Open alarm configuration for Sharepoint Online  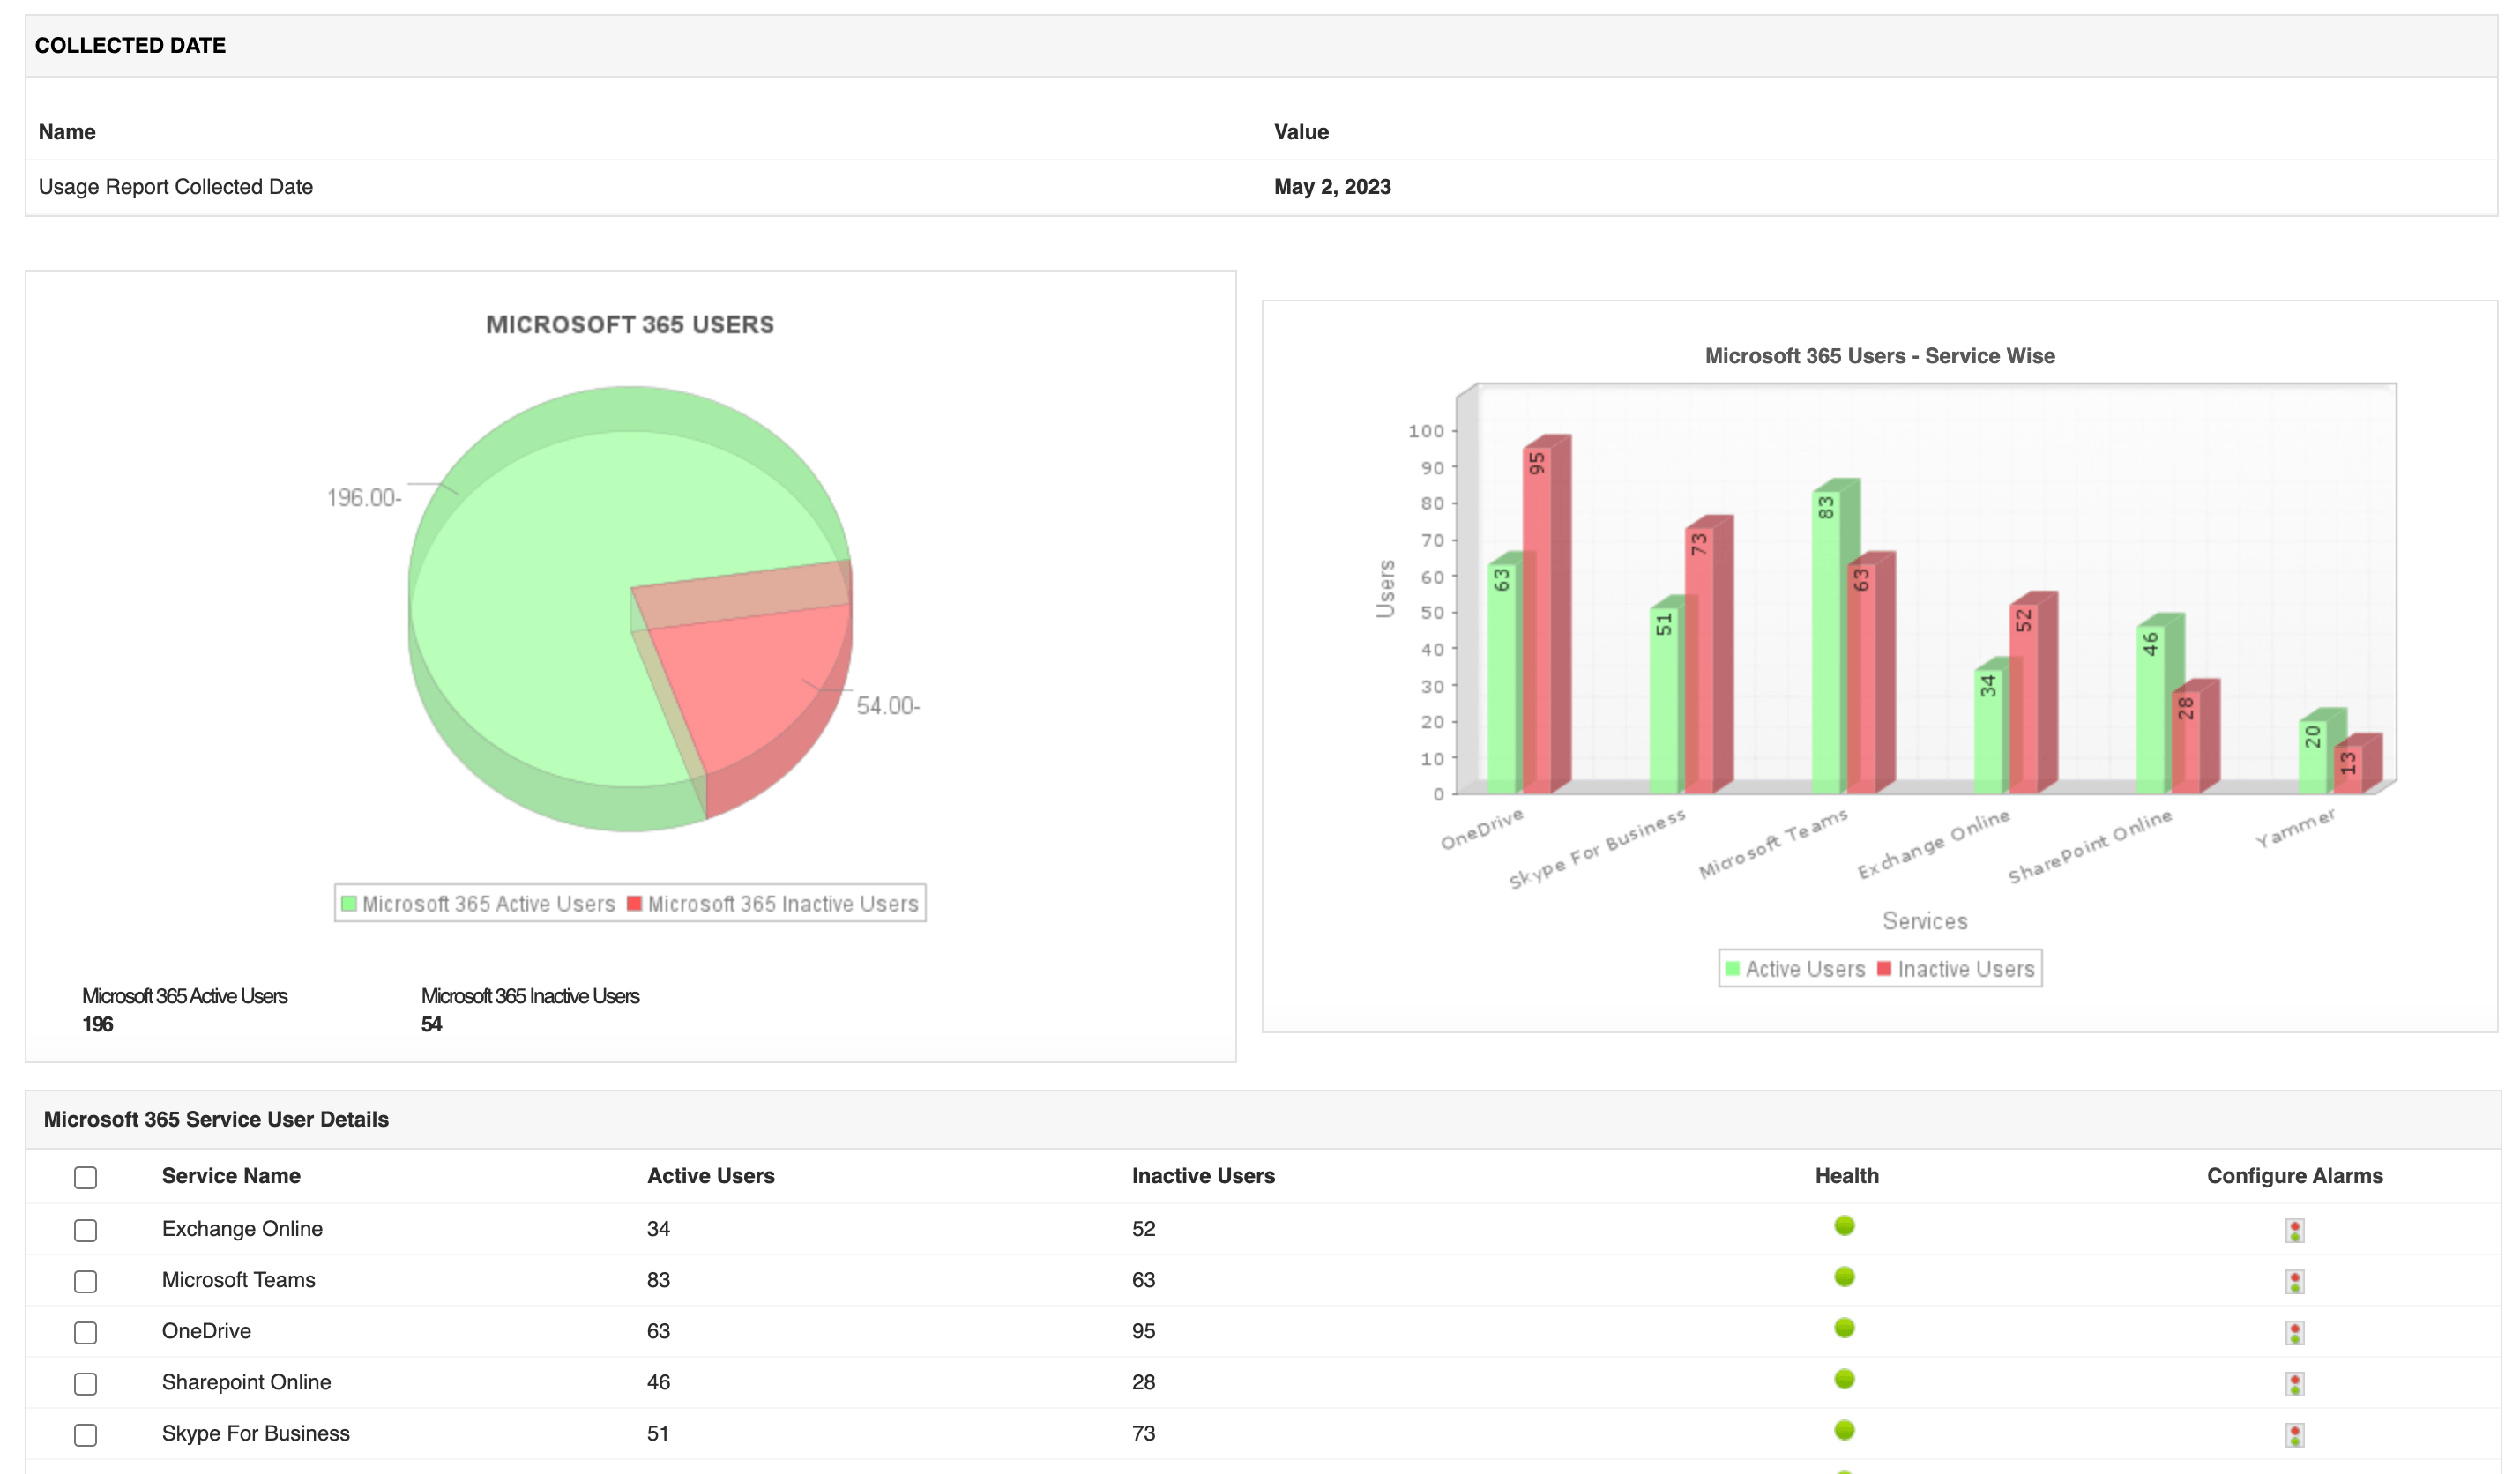pyautogui.click(x=2294, y=1383)
